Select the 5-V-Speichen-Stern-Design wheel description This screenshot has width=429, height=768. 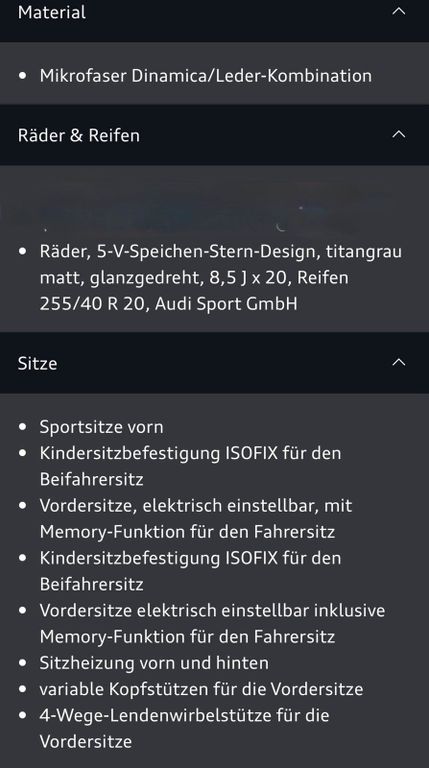point(220,277)
